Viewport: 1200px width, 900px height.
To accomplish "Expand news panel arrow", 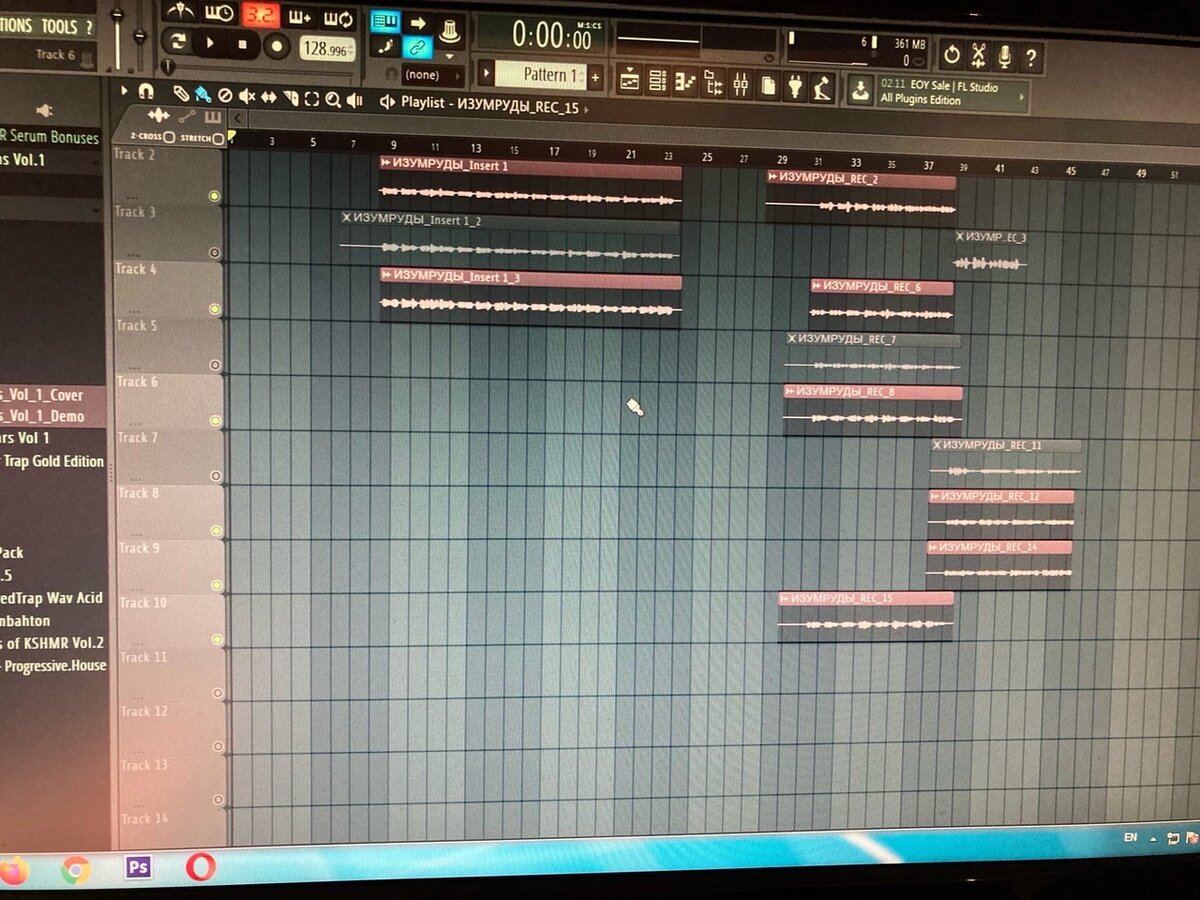I will [x=1021, y=96].
